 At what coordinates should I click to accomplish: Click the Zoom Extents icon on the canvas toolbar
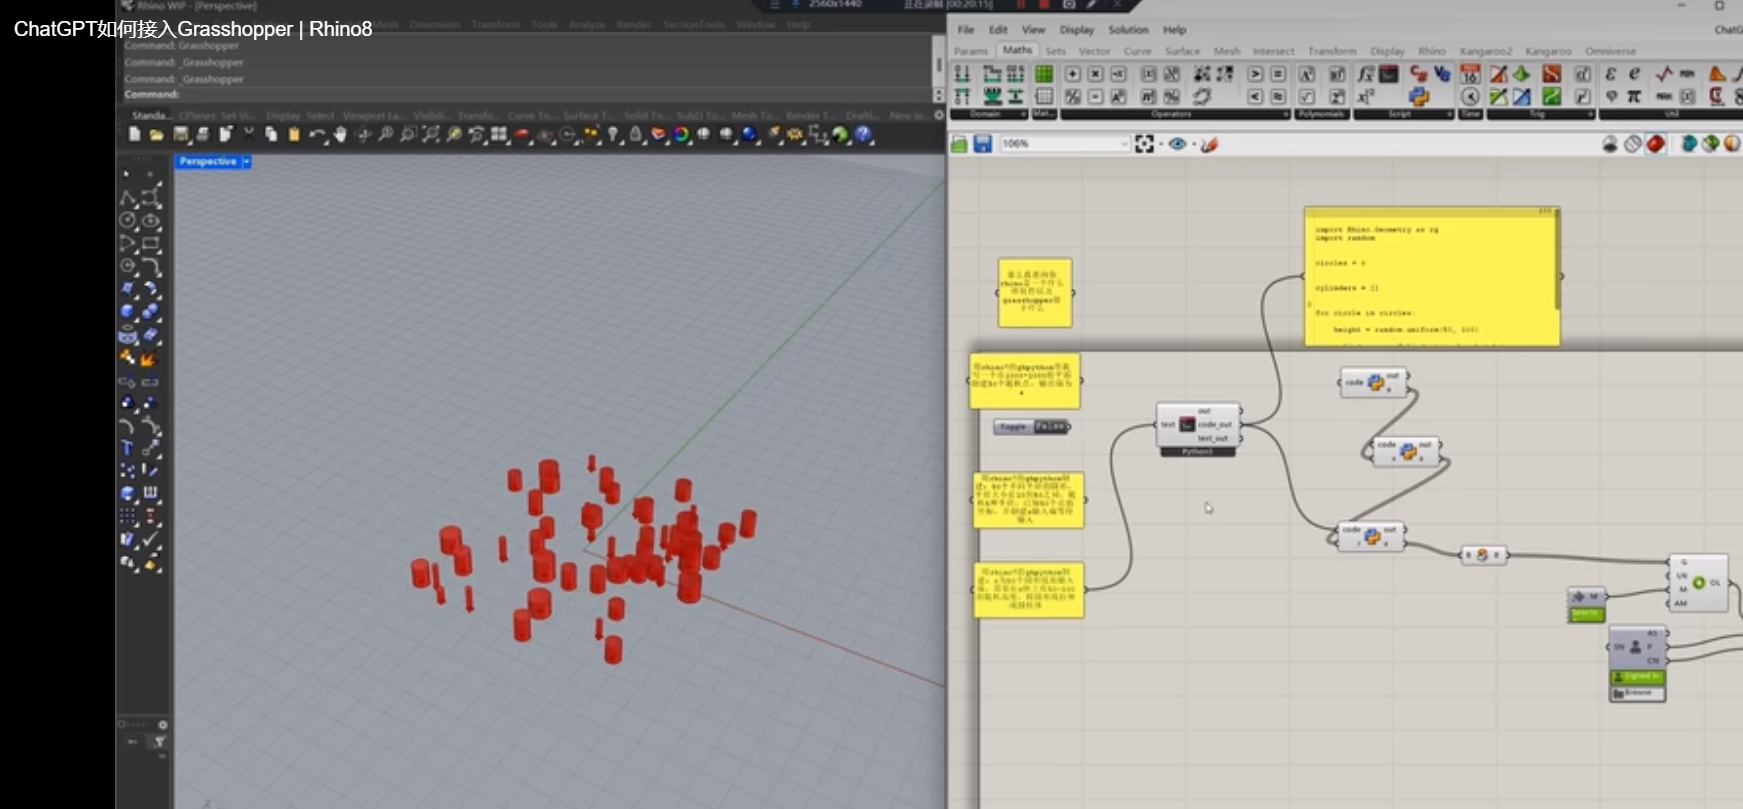[1145, 144]
